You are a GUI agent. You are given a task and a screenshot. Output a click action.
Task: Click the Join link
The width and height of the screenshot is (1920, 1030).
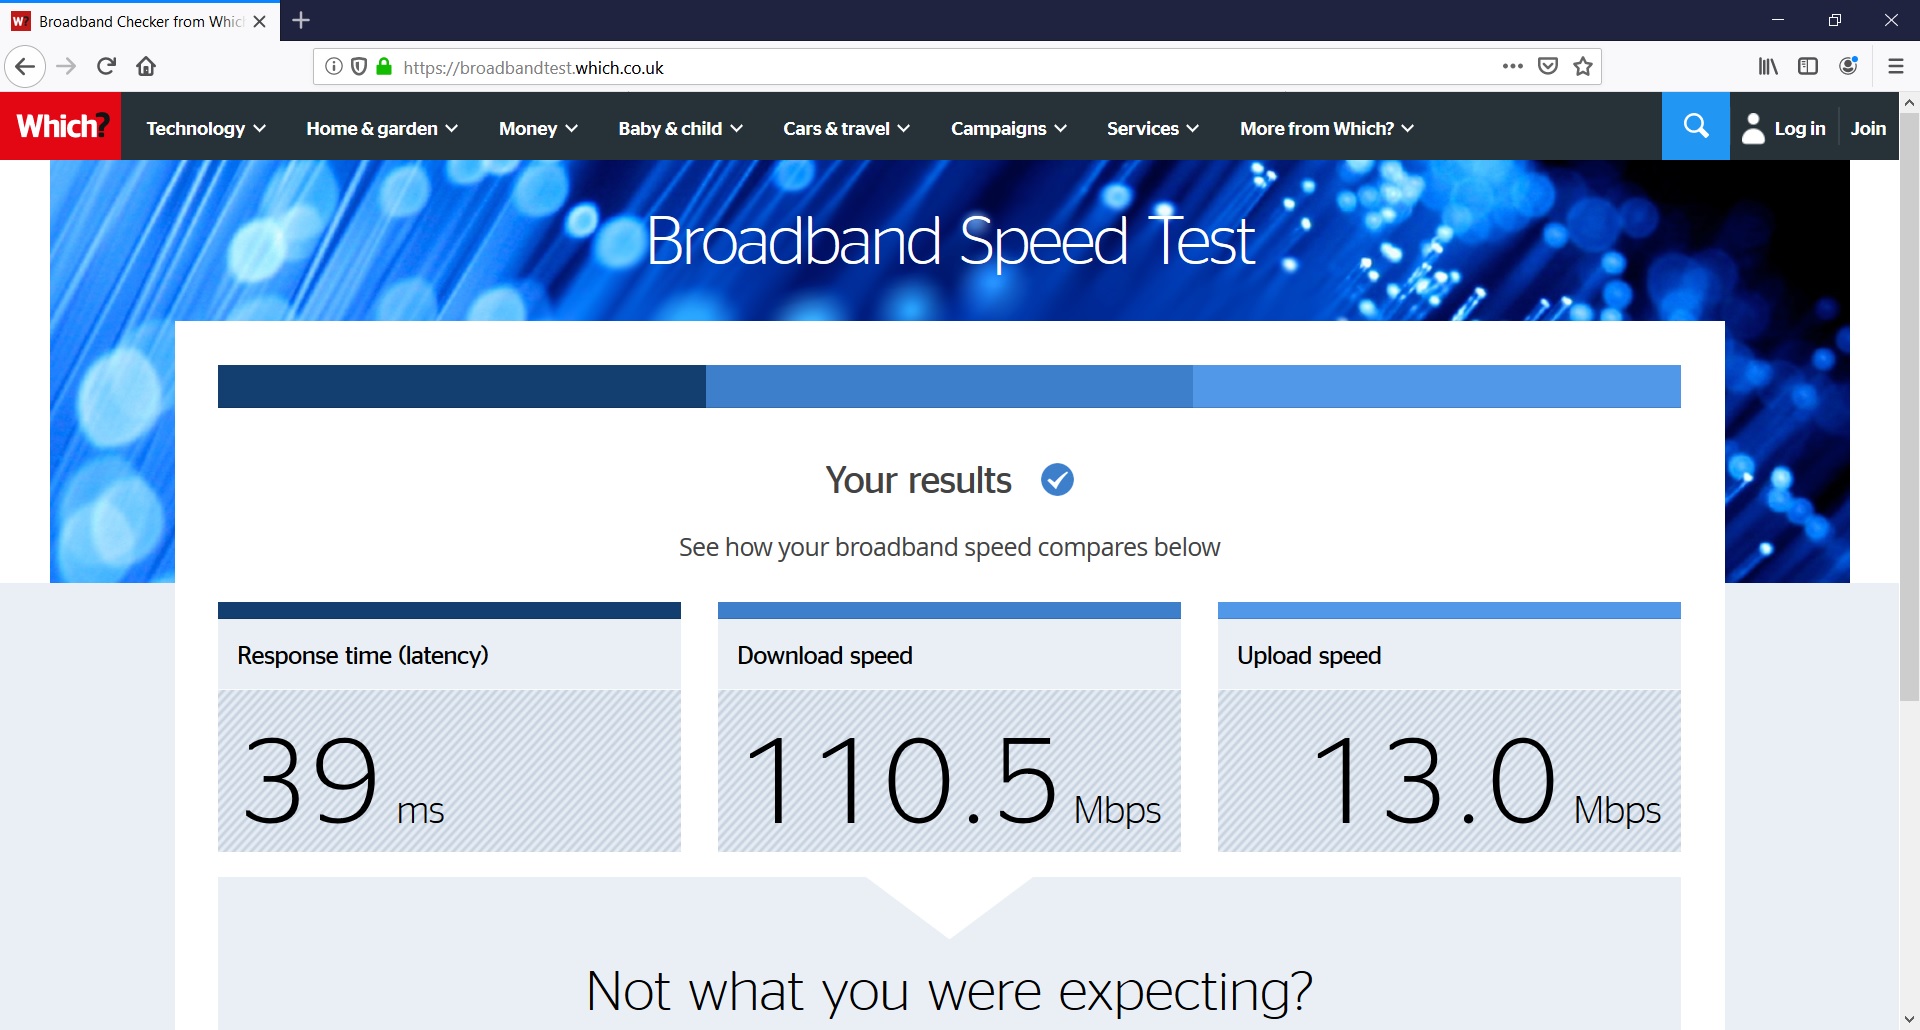(1867, 128)
